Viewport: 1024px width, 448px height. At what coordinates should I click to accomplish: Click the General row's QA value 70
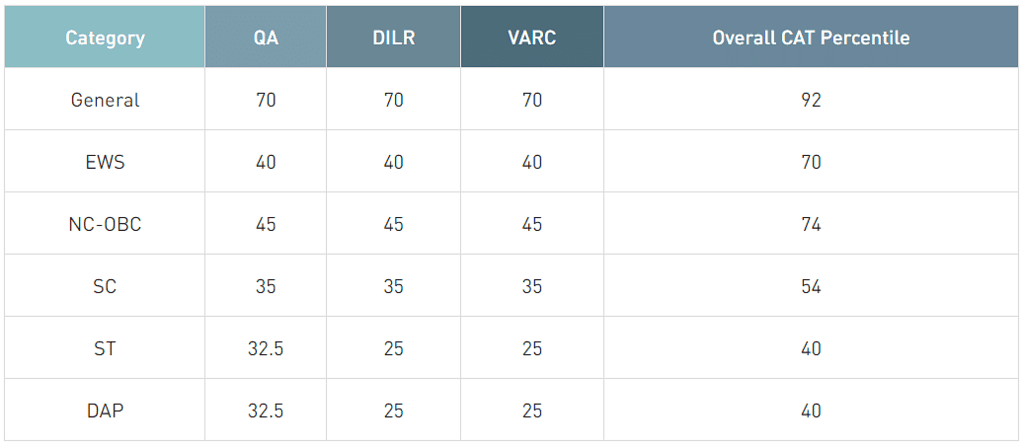point(265,100)
